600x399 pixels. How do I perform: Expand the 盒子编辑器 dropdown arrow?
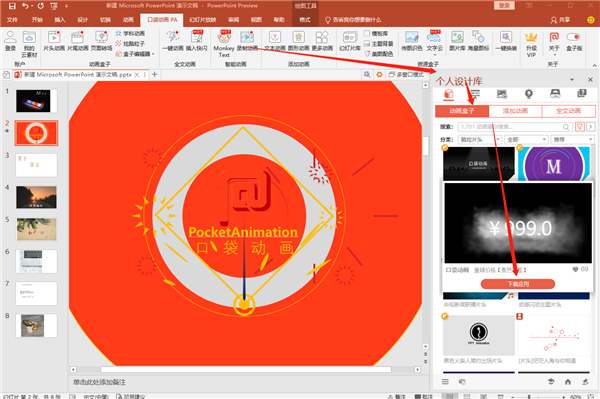click(153, 54)
